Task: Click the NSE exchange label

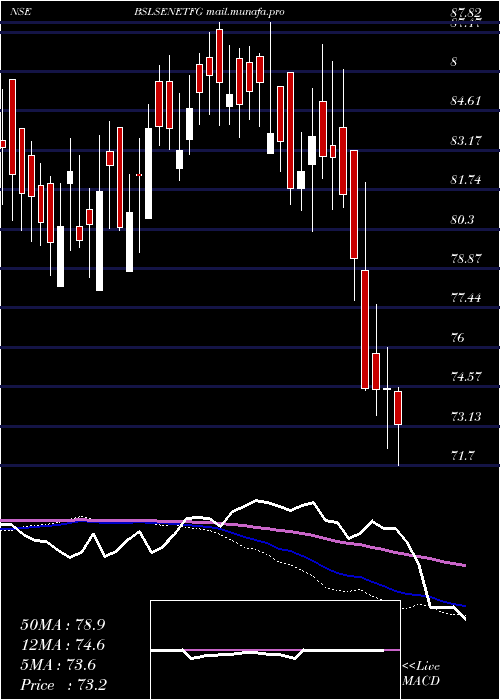Action: click(x=21, y=12)
